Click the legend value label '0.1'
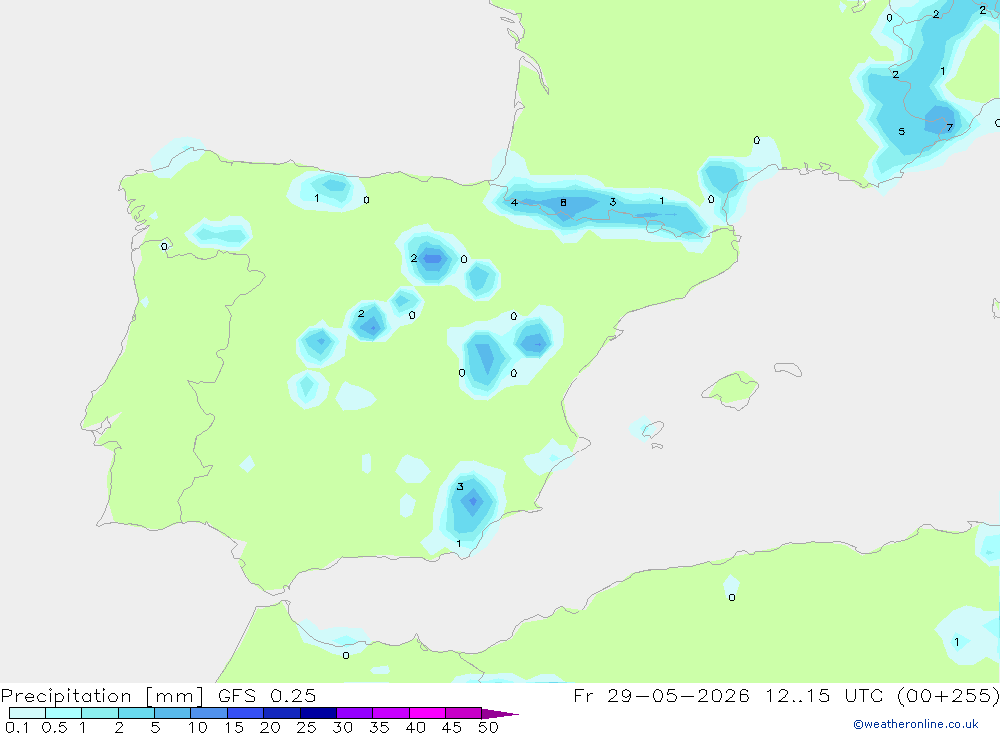Viewport: 1000px width, 733px height. pos(17,727)
